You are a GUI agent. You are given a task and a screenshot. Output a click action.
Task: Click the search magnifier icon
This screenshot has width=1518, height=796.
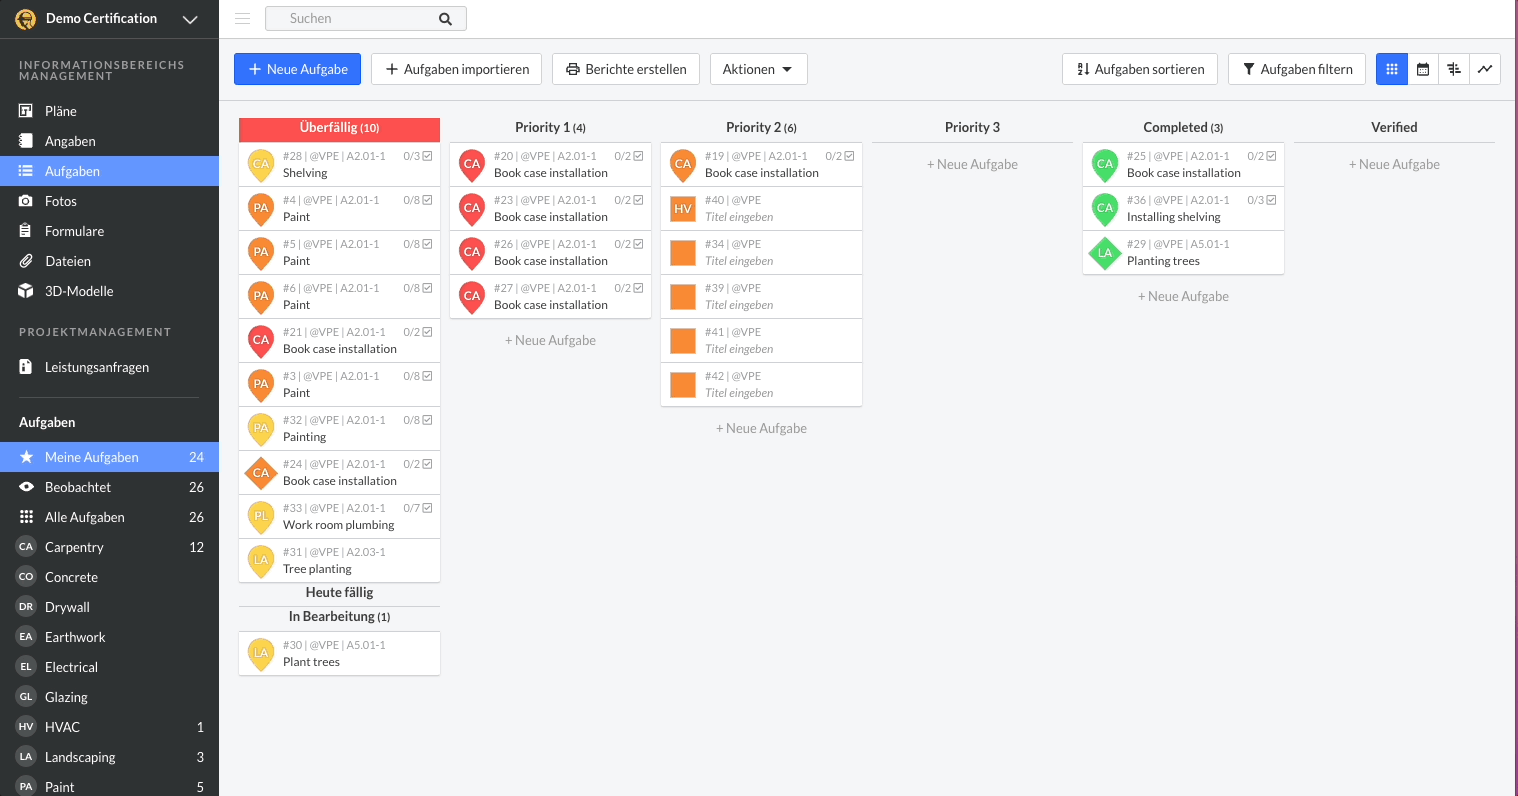point(445,19)
